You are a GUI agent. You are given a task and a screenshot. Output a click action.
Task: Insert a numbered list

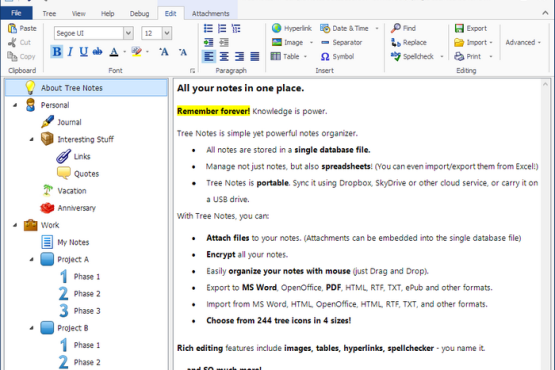[x=222, y=28]
